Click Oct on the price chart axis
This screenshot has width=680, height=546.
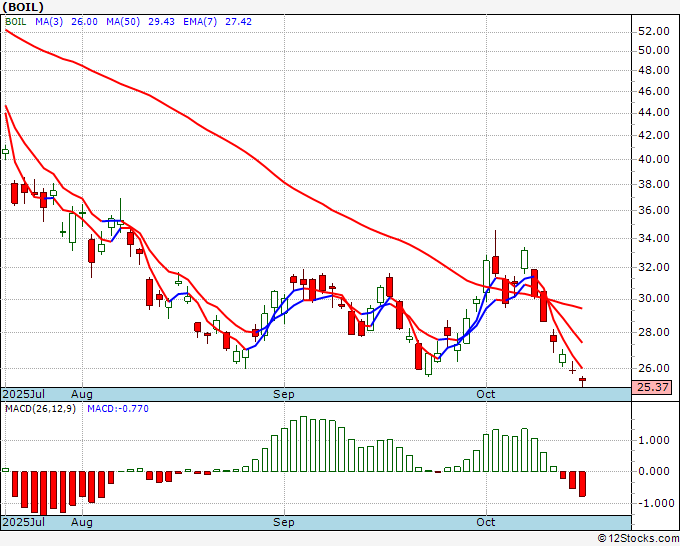486,394
